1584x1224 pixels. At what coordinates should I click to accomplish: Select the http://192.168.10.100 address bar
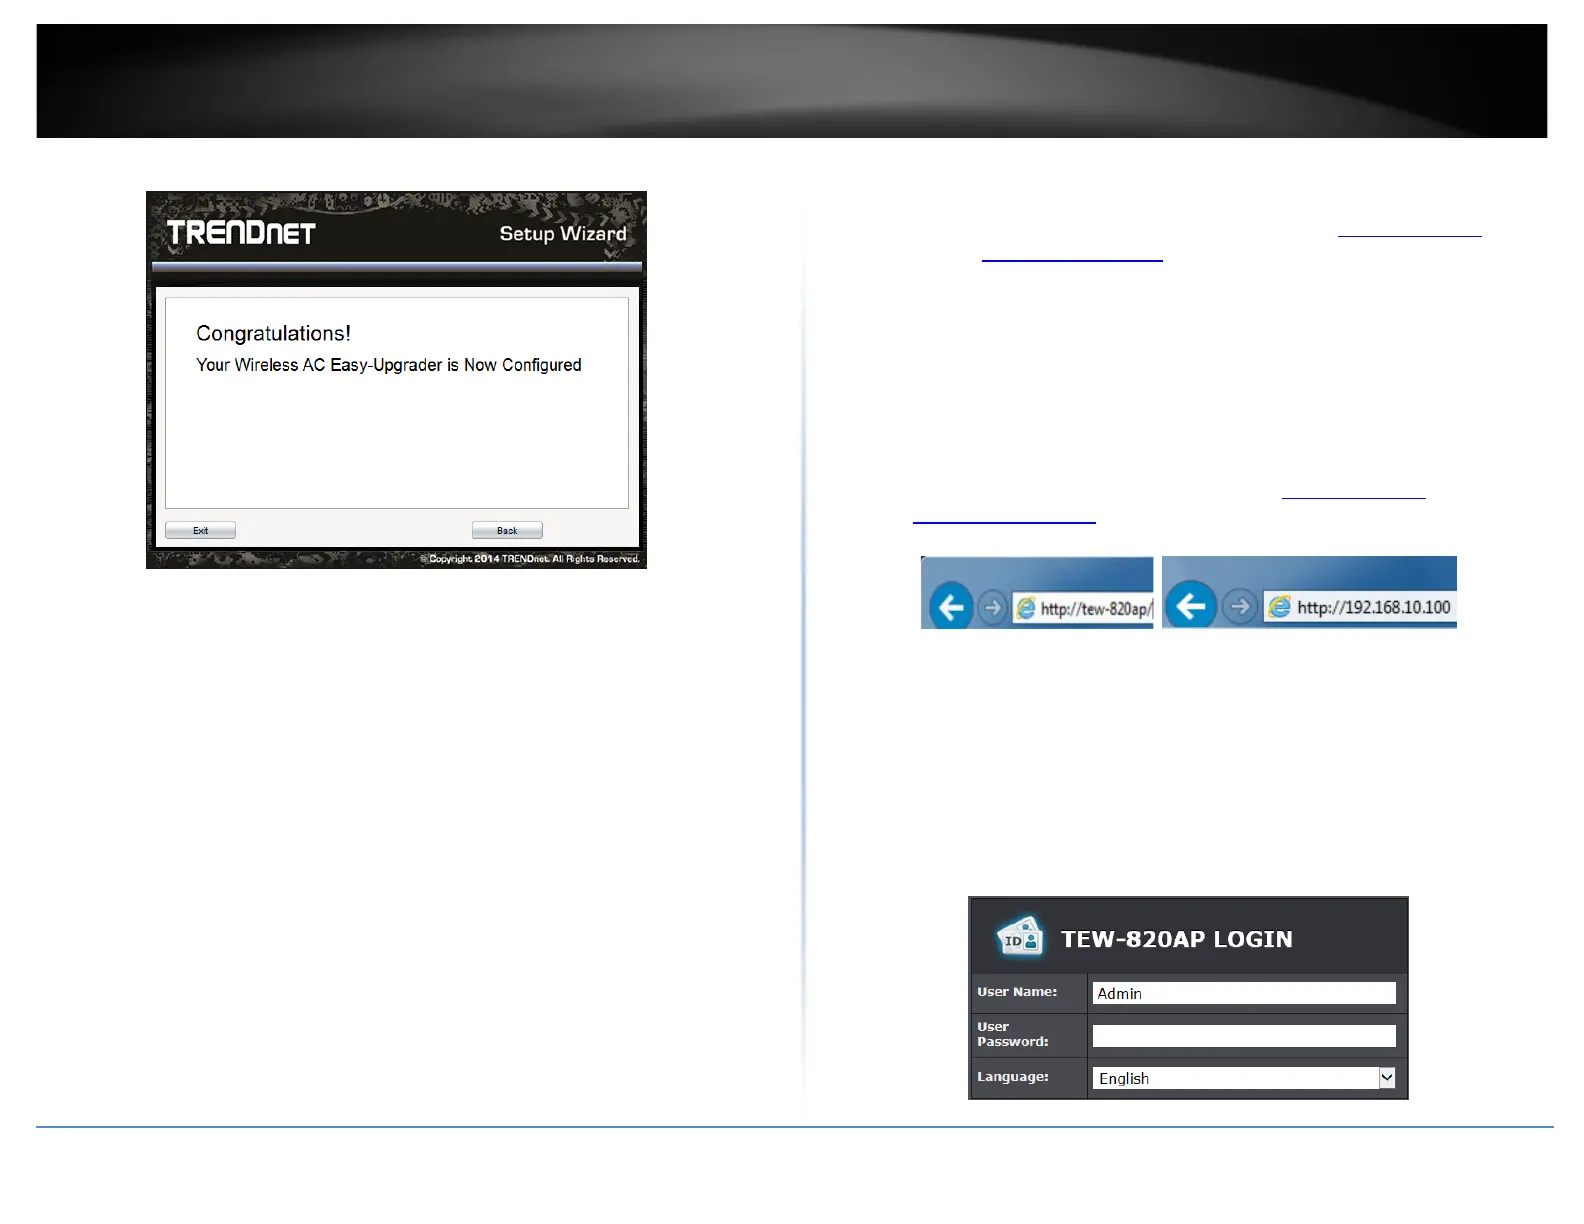(1360, 606)
